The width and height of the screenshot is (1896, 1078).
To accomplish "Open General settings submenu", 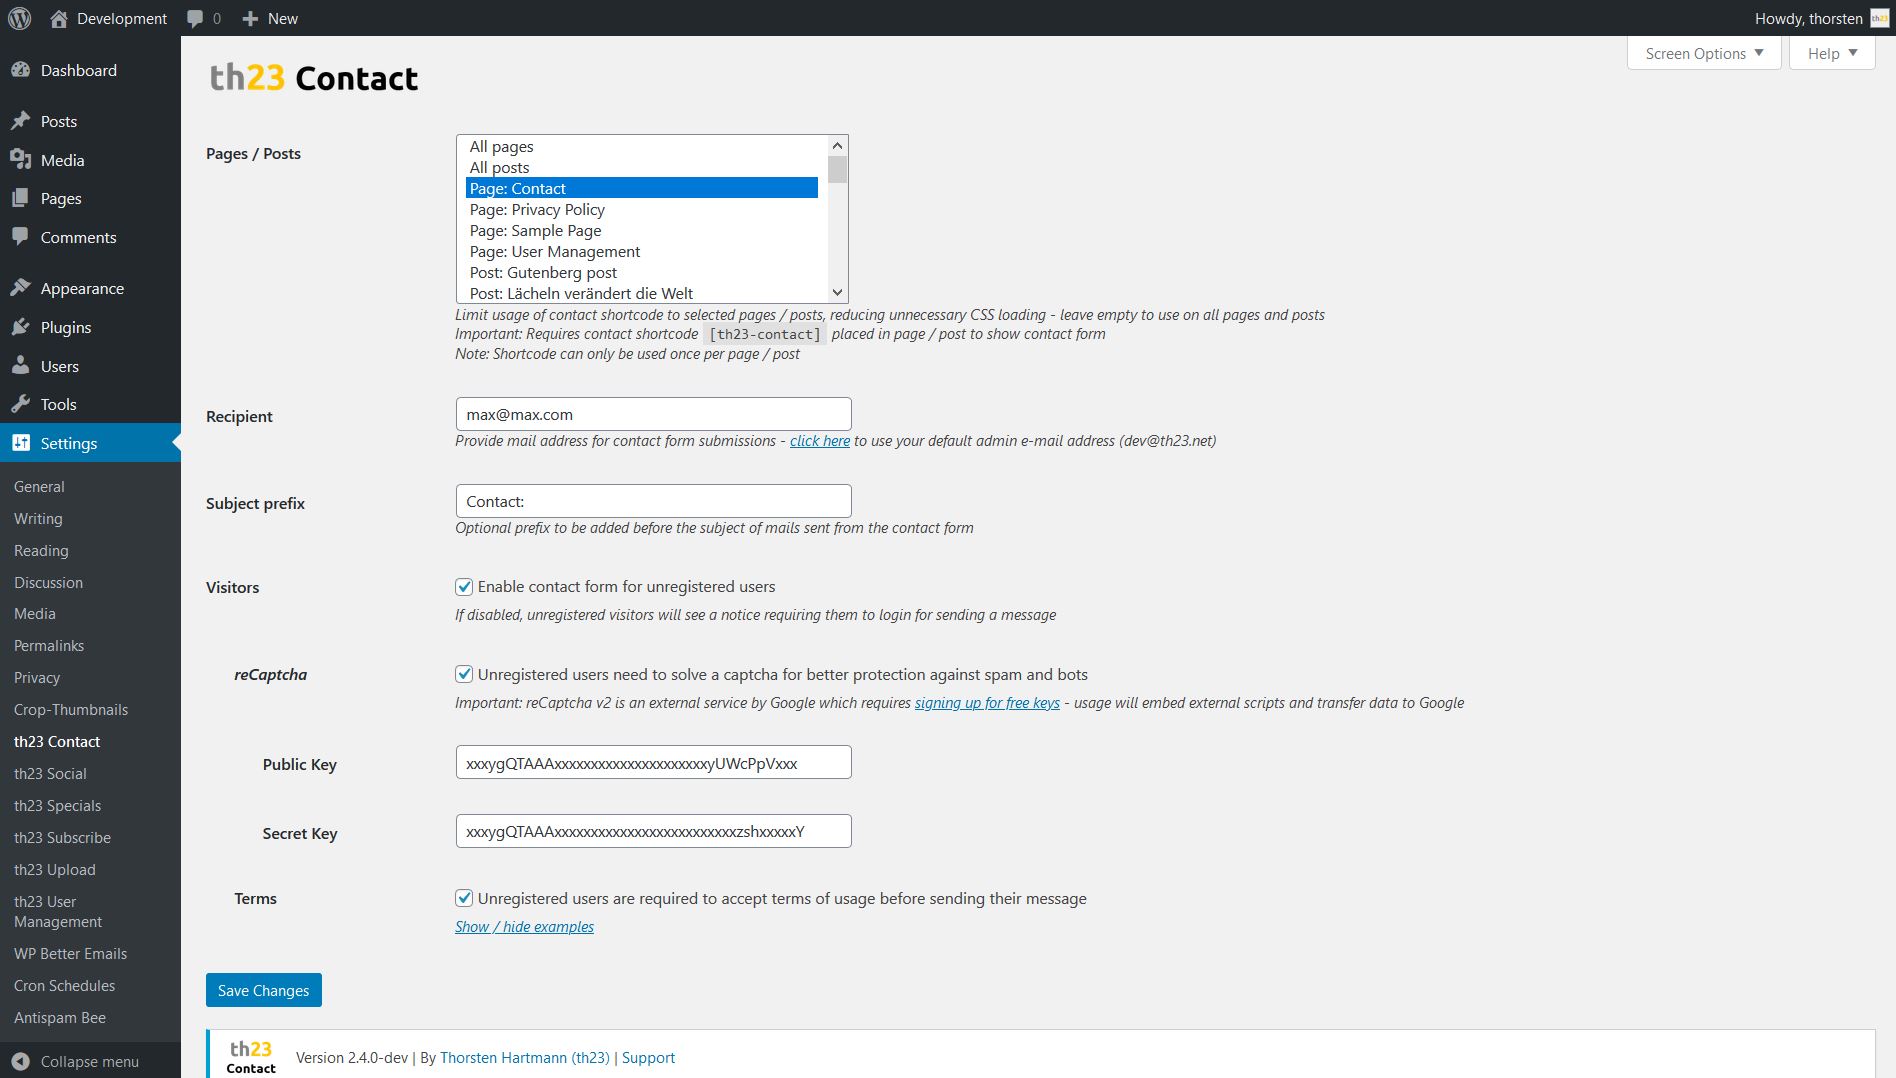I will [39, 487].
